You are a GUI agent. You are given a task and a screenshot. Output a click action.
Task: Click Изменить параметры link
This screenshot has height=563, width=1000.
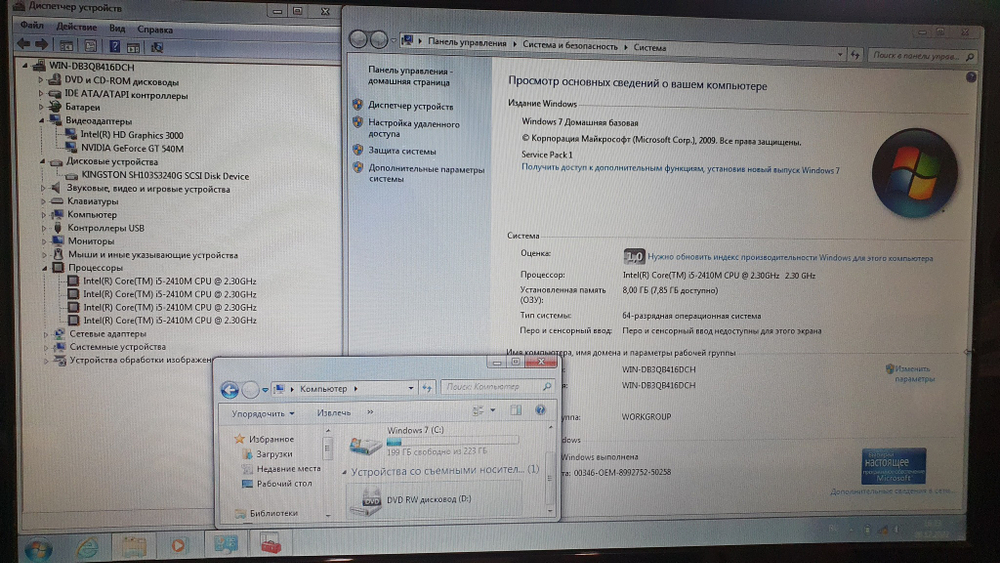(915, 374)
